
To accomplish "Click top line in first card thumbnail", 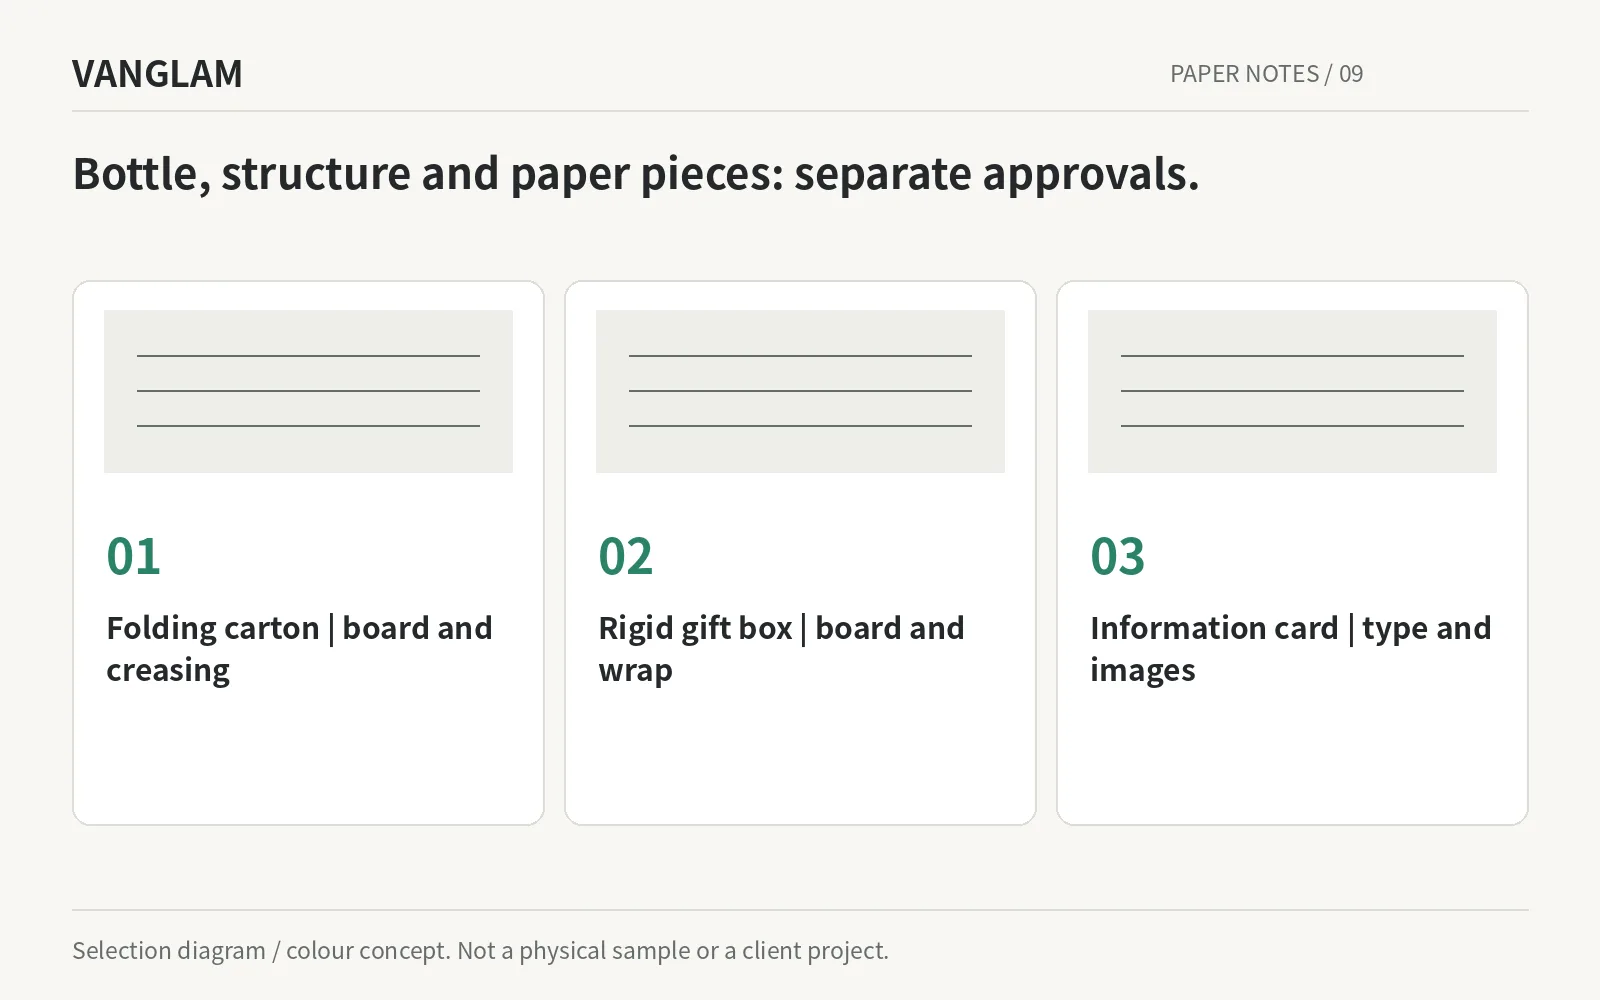I will (x=308, y=356).
